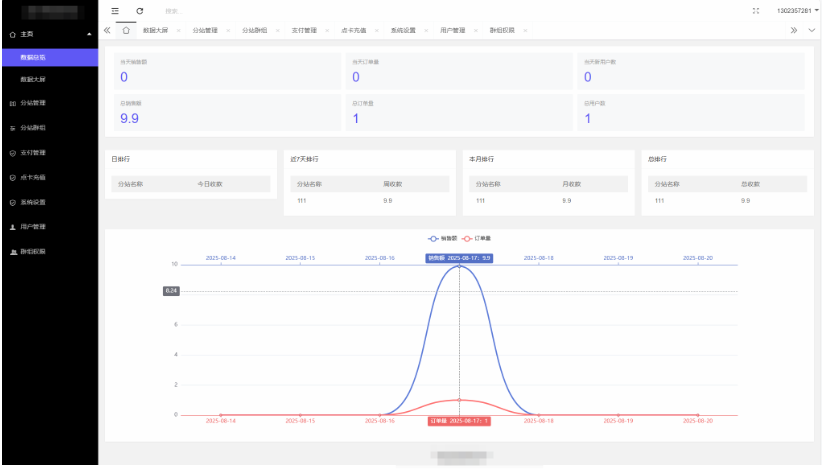Switch to the 系统设置 tab
825x471 pixels.
[403, 31]
